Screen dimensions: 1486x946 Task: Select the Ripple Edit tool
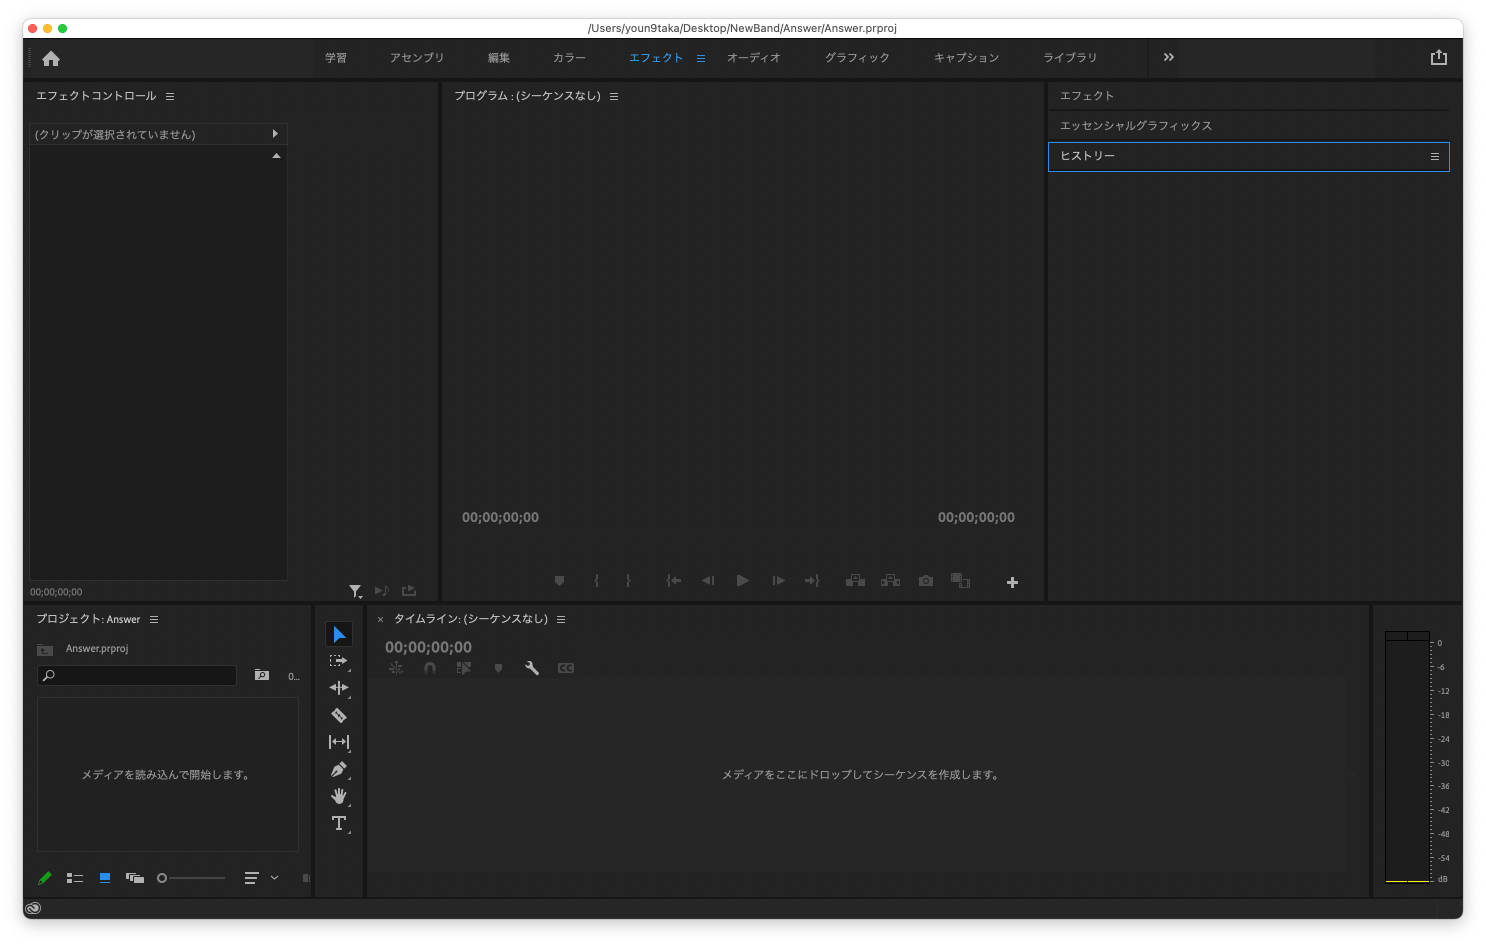pos(339,688)
